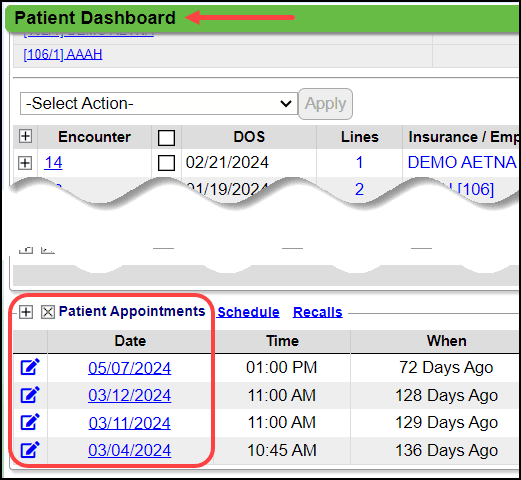Image resolution: width=521 pixels, height=480 pixels.
Task: Click the DEMO AETNA insurance entry
Action: [x=462, y=163]
